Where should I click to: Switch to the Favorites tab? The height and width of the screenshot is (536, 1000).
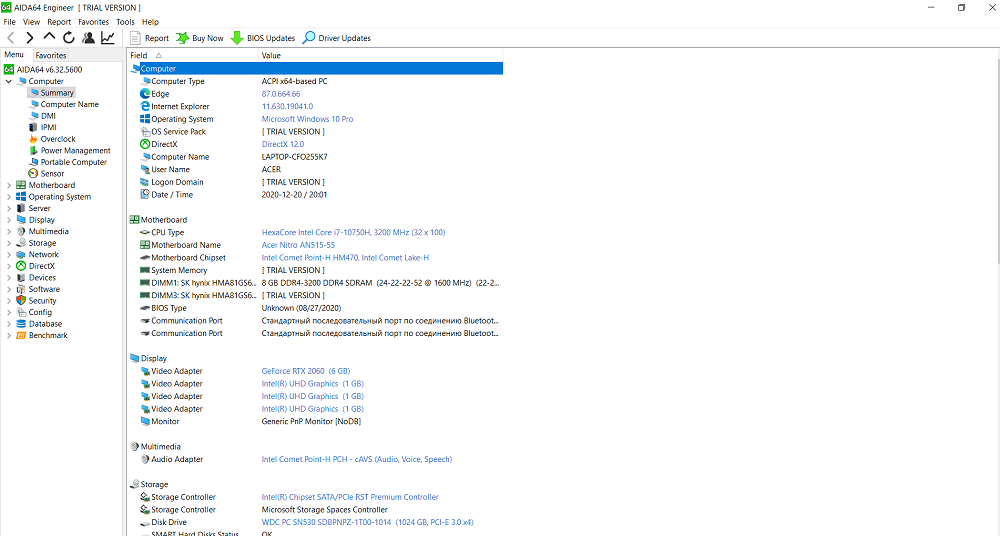pyautogui.click(x=51, y=56)
